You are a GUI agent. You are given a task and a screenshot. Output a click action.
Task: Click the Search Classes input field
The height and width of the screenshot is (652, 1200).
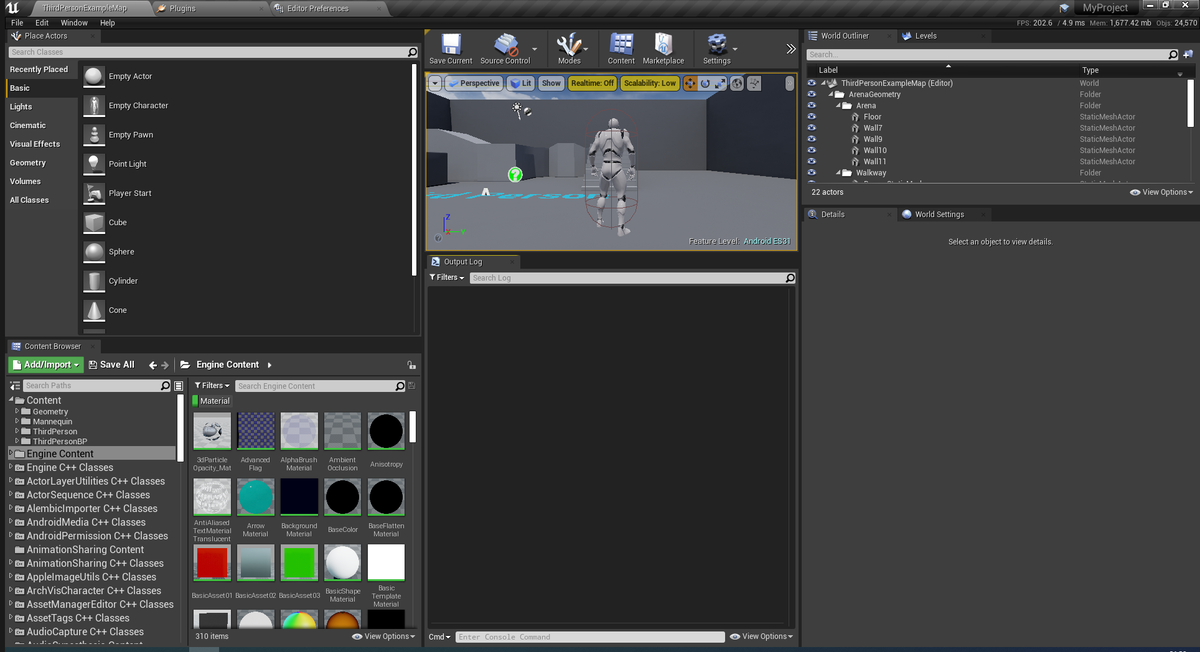click(213, 52)
